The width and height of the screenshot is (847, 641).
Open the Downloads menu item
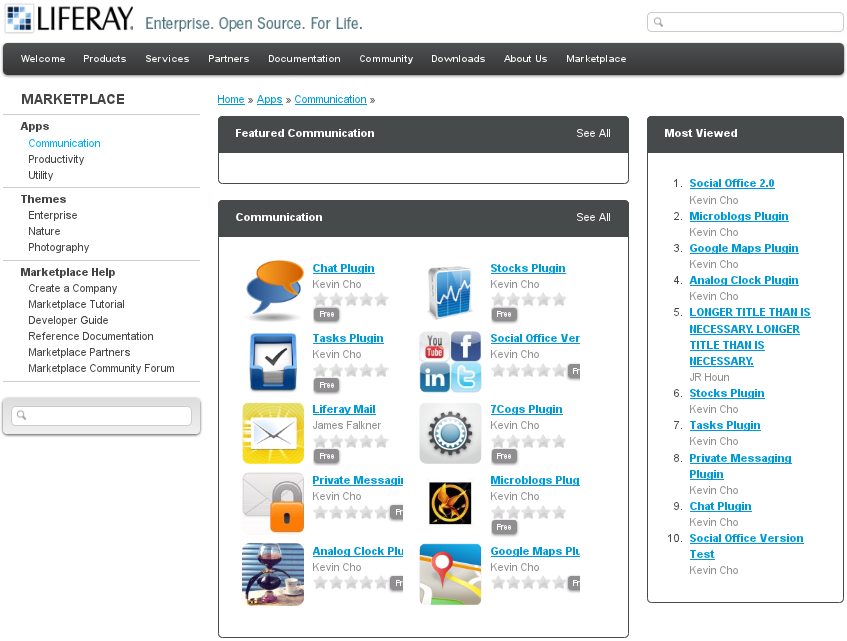pyautogui.click(x=458, y=59)
